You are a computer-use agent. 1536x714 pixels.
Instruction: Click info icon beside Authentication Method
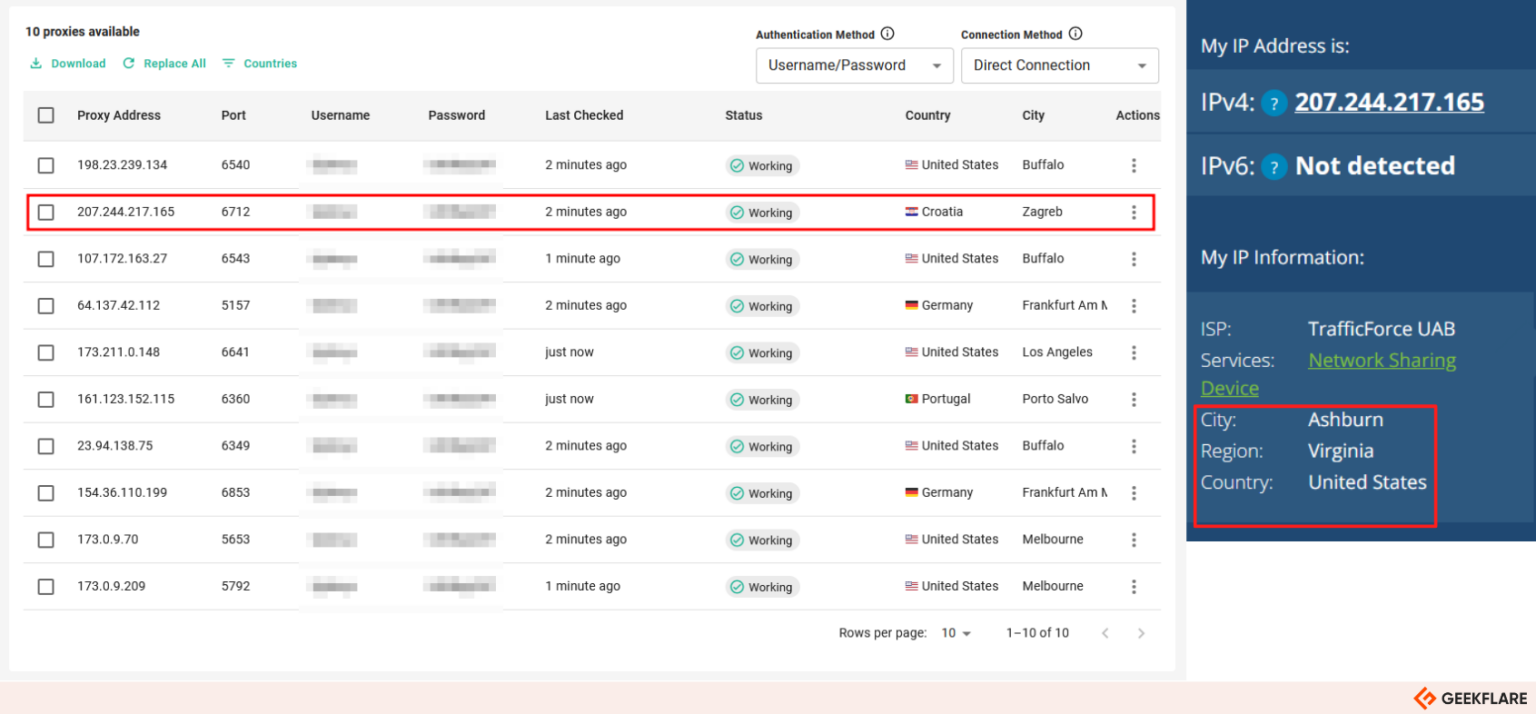pos(887,34)
